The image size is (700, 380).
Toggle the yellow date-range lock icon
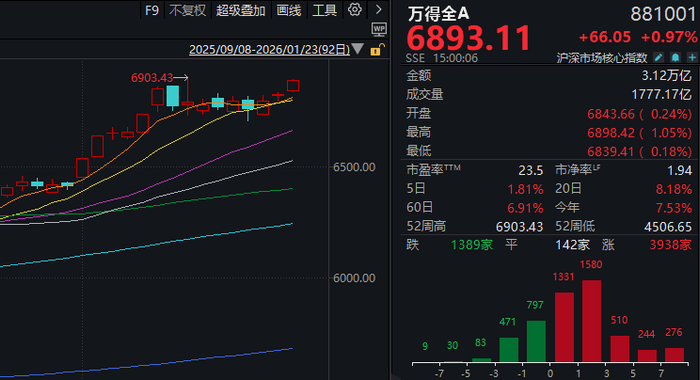(x=378, y=50)
